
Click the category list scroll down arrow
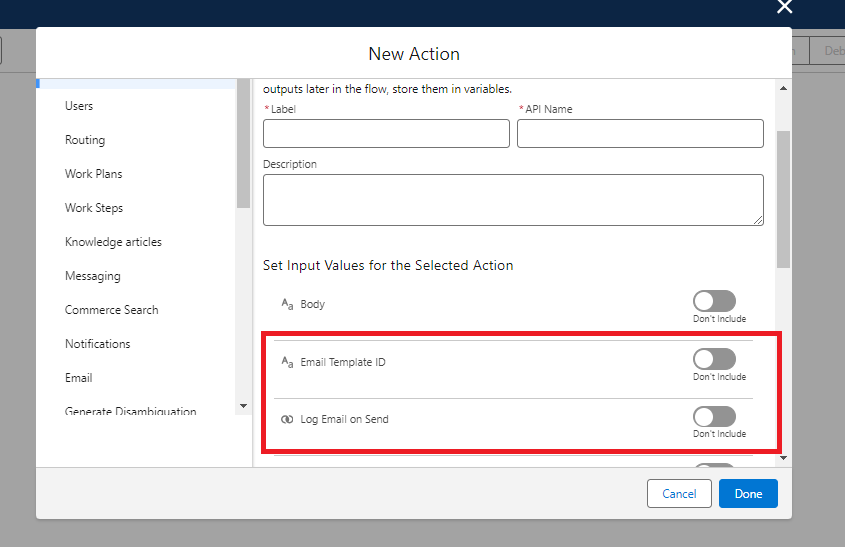[x=243, y=406]
